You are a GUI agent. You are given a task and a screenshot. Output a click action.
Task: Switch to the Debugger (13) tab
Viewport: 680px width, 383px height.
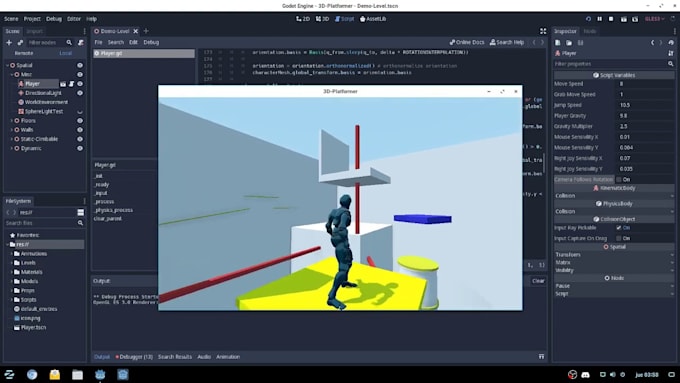134,357
